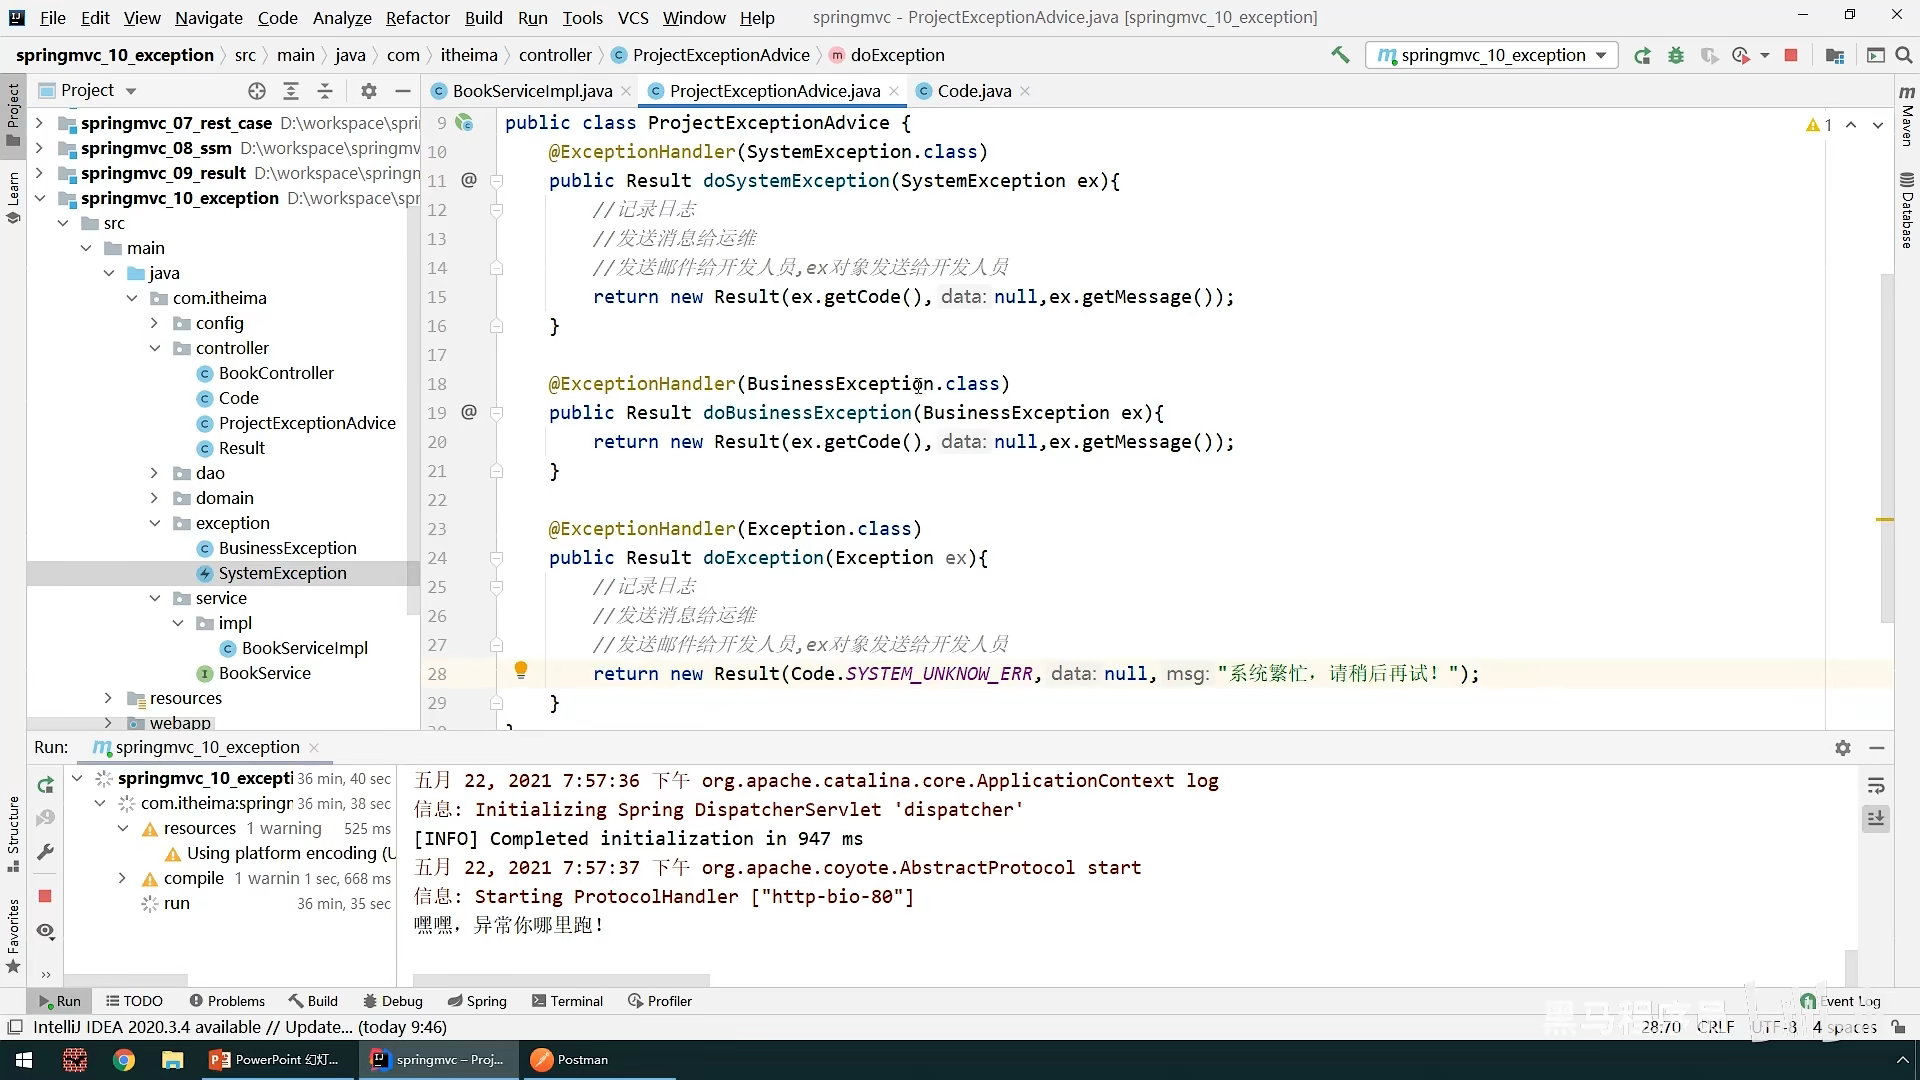Toggle the eye view options in Run panel
The image size is (1920, 1080).
coord(45,931)
